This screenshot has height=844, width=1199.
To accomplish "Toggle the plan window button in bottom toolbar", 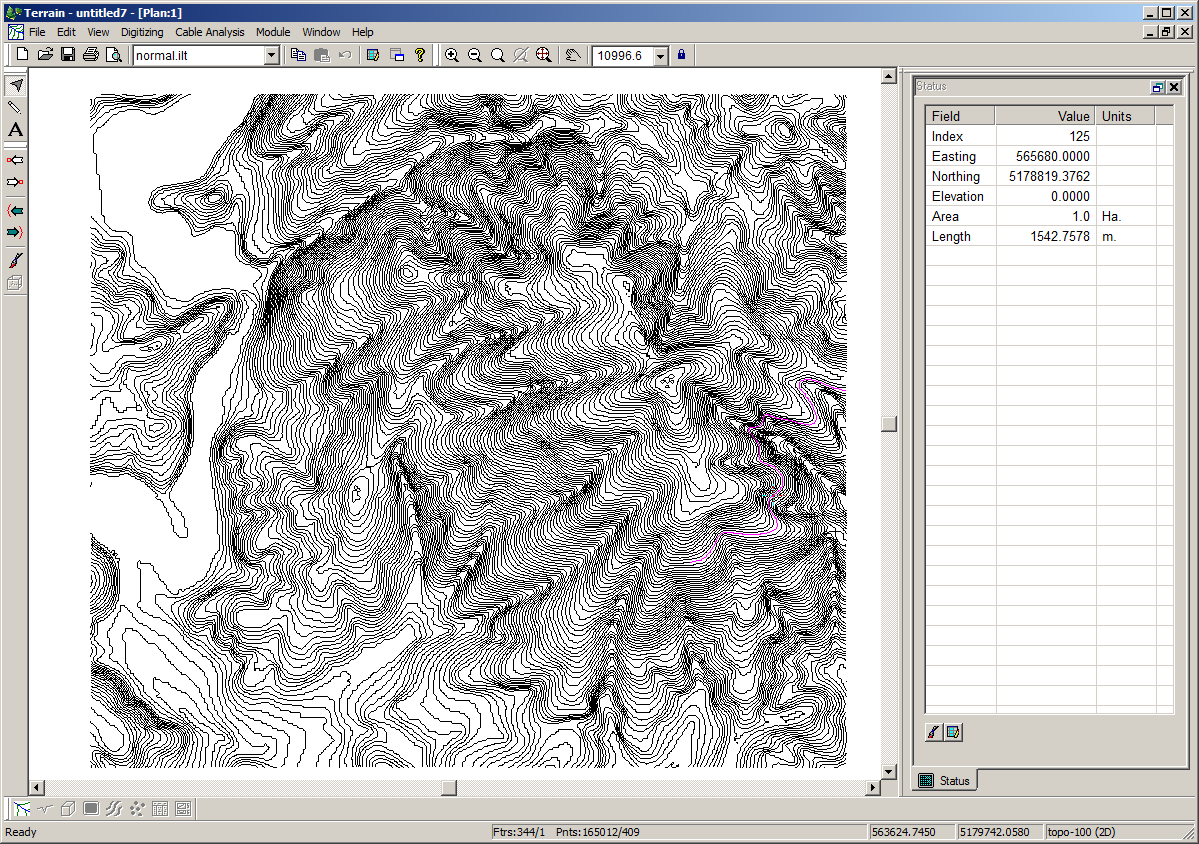I will (x=22, y=808).
